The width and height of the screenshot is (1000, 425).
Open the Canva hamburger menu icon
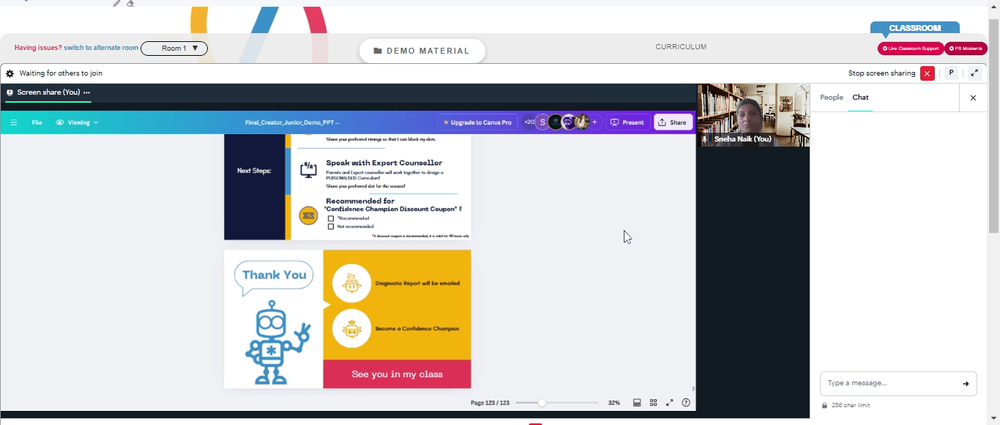click(x=14, y=123)
